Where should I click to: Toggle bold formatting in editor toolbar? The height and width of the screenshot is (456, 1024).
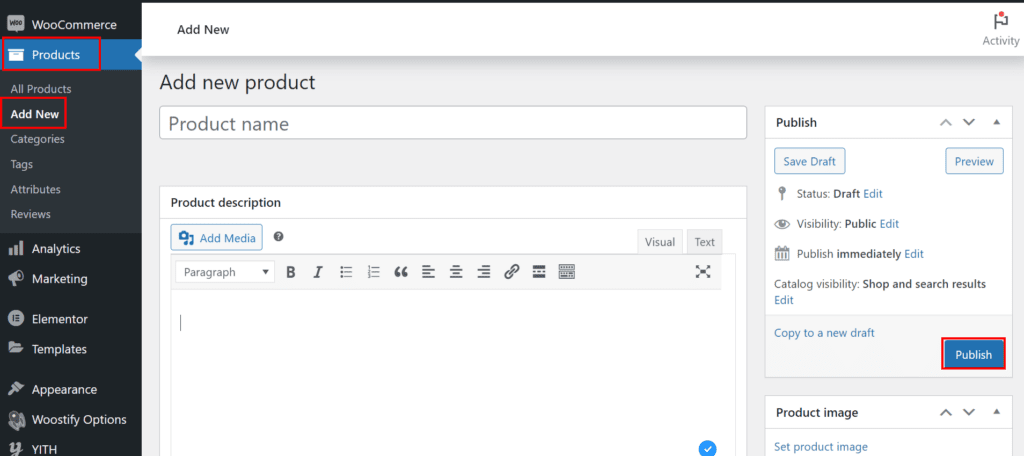[291, 272]
